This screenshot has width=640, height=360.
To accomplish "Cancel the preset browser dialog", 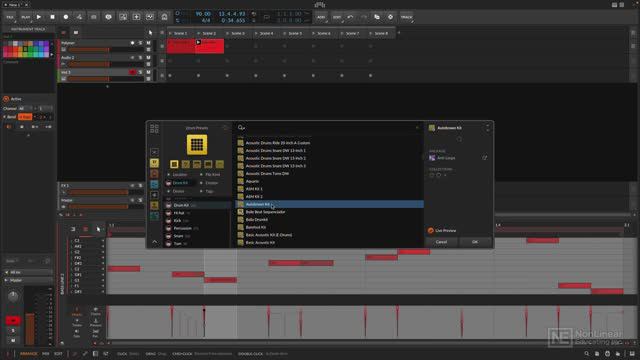I will (x=441, y=242).
